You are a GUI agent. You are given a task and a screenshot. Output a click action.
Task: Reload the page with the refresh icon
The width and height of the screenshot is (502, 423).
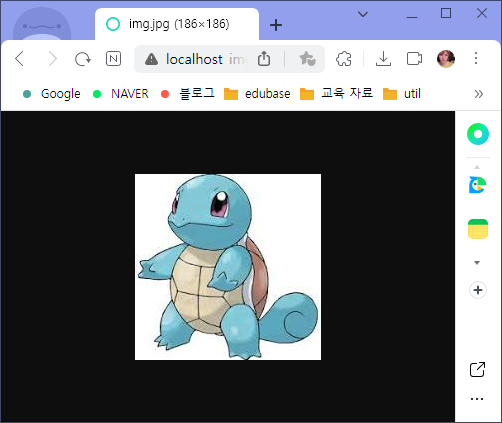[x=82, y=59]
